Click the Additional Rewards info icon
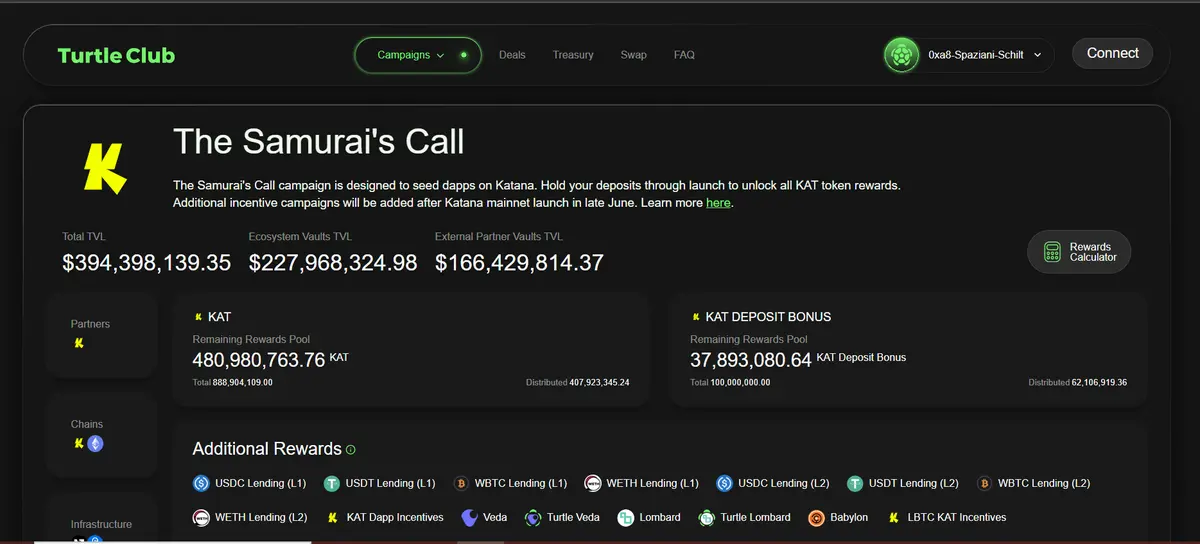Viewport: 1200px width, 544px height. [x=351, y=450]
